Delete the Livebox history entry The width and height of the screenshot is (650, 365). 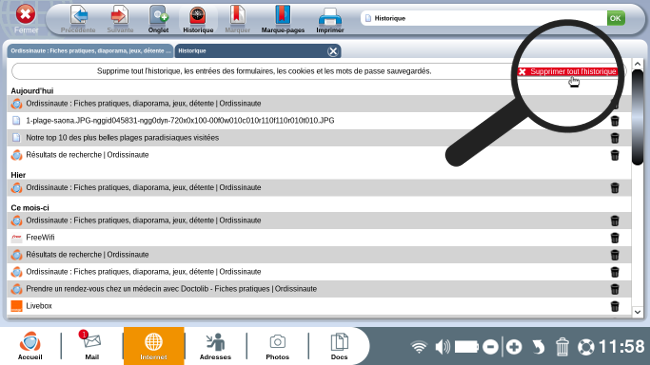pos(615,306)
